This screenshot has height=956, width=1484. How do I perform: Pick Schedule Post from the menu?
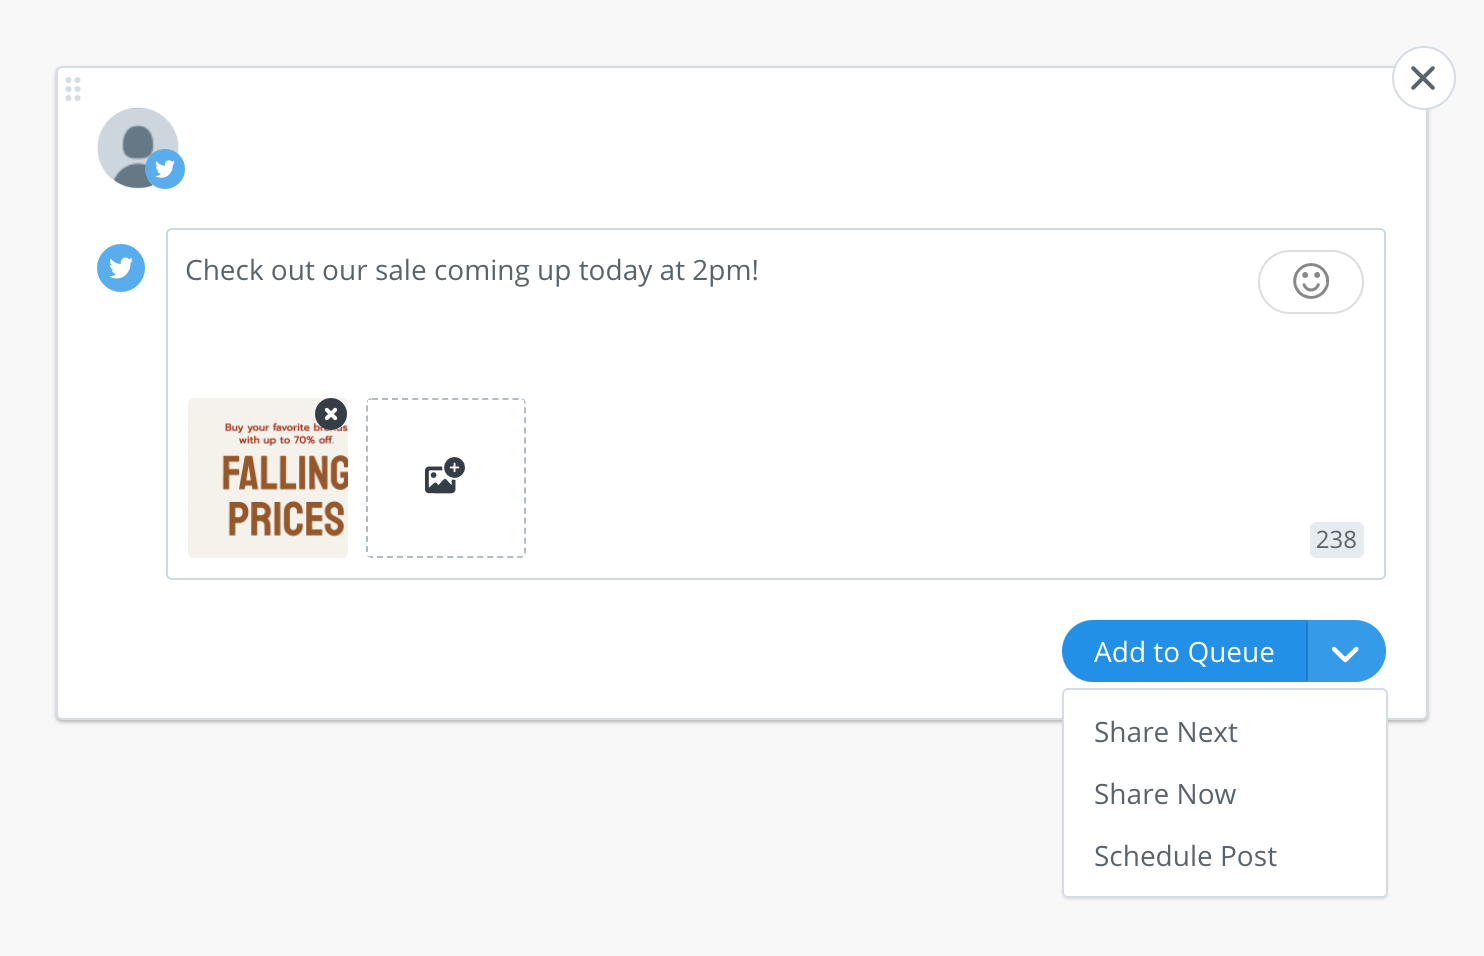pos(1185,856)
